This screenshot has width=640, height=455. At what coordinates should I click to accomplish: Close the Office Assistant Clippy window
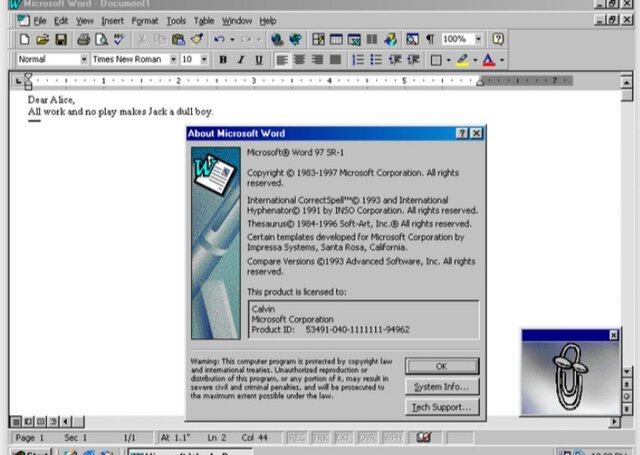[x=613, y=335]
